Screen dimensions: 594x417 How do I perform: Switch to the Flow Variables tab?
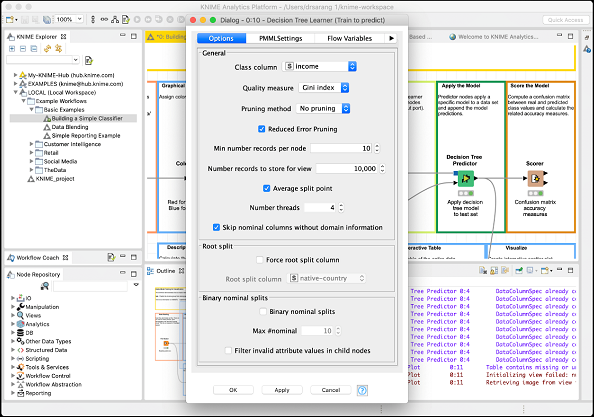349,38
